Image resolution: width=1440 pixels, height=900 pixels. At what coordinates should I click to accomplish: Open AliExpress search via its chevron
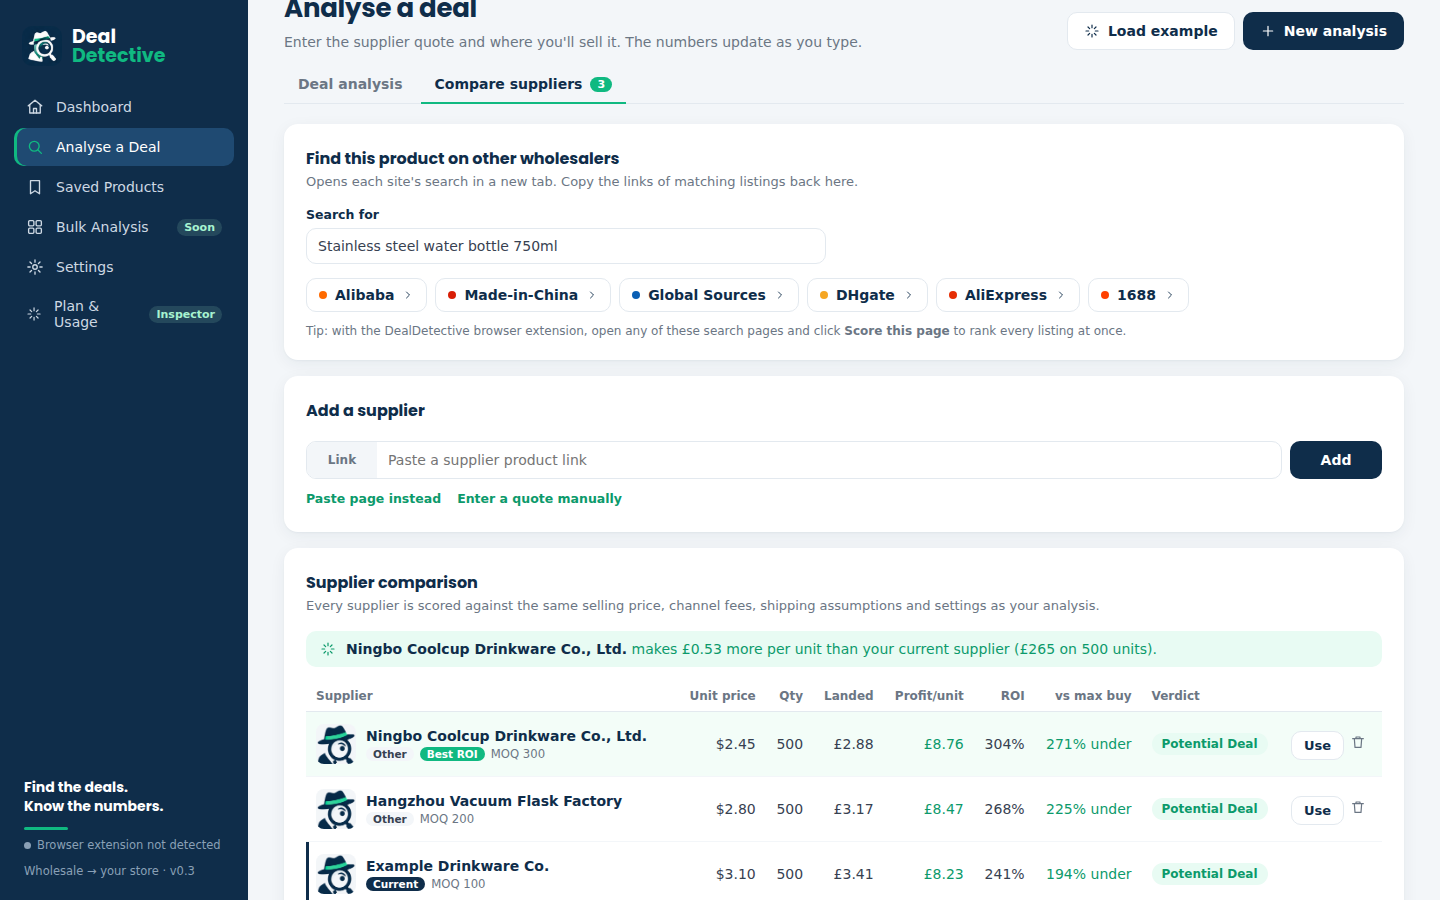pos(1061,295)
